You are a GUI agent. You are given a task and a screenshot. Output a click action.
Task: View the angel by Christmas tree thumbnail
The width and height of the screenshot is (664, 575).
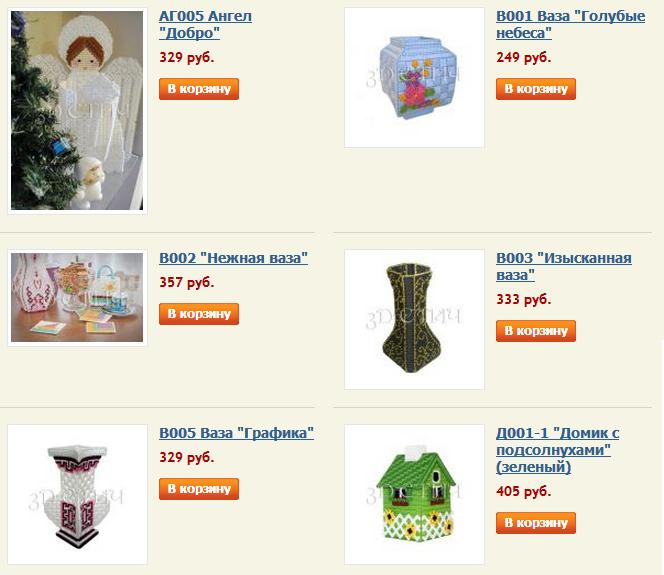pos(77,111)
